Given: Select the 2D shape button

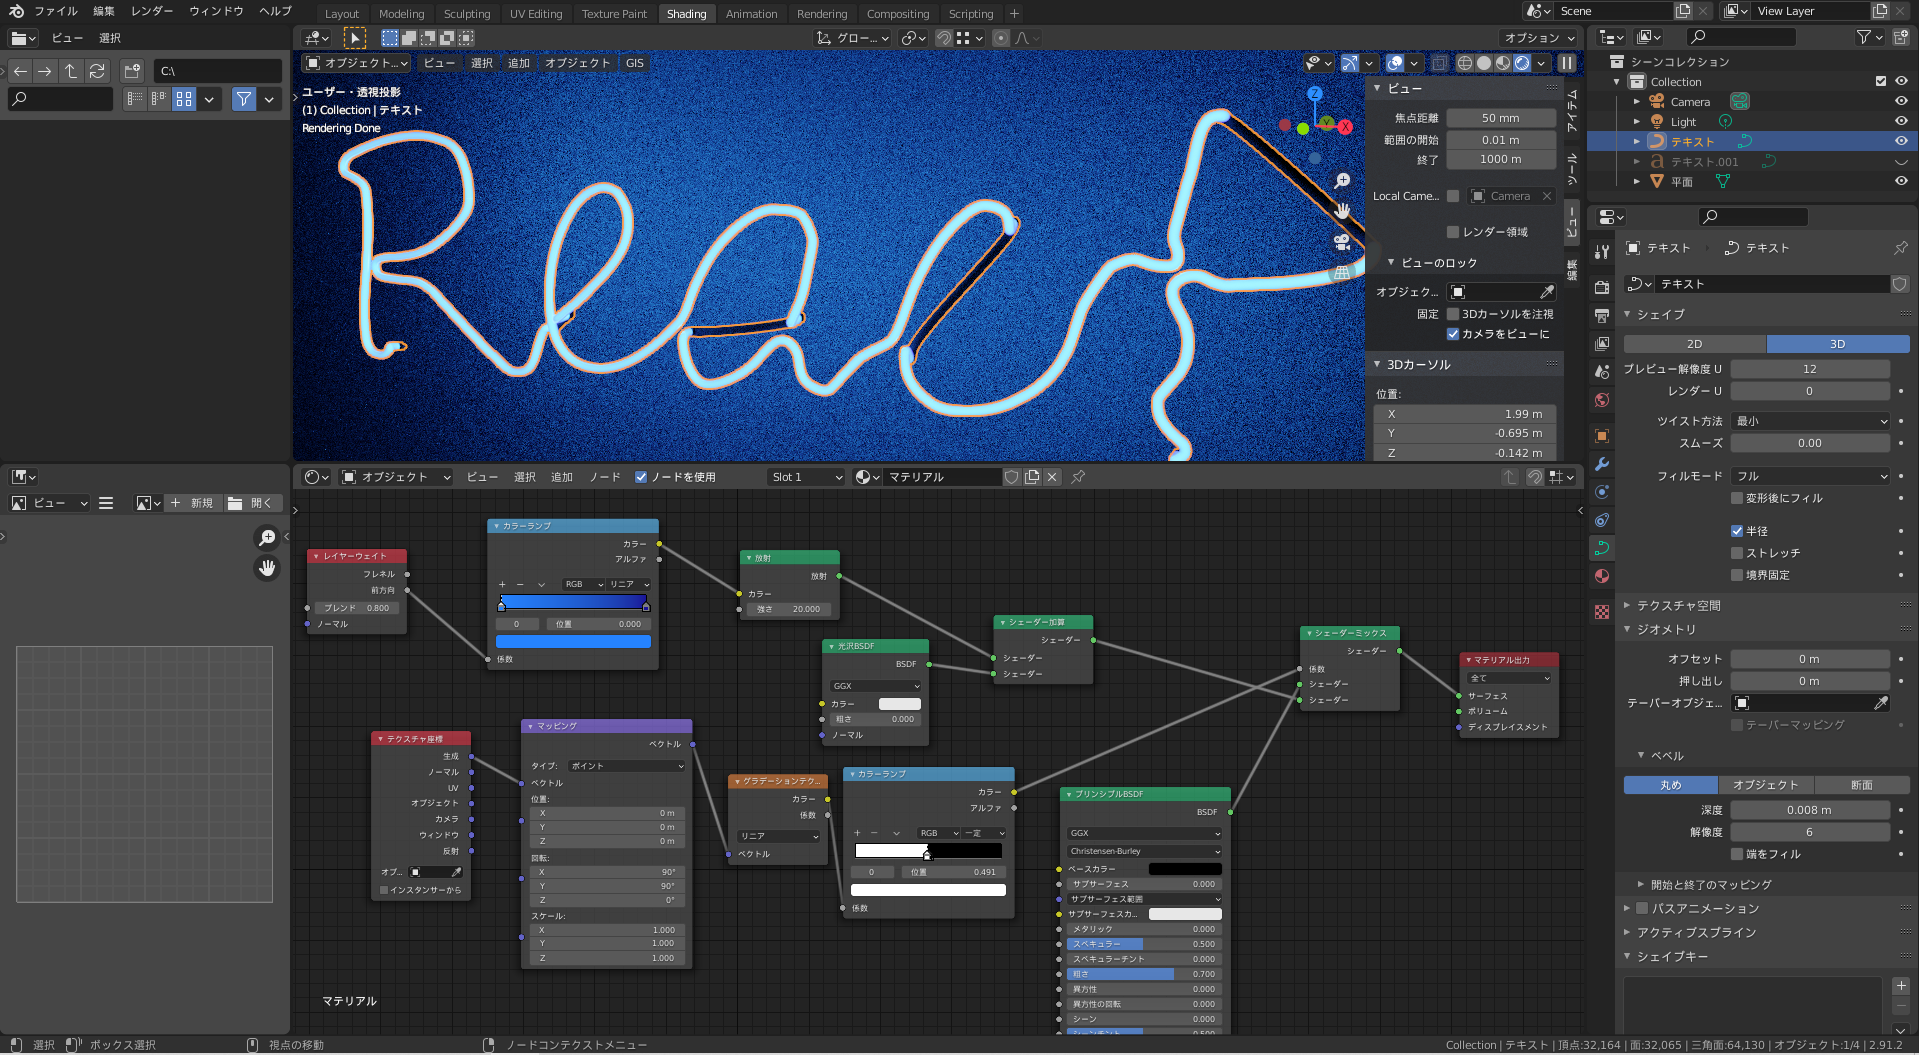Looking at the screenshot, I should pos(1694,344).
